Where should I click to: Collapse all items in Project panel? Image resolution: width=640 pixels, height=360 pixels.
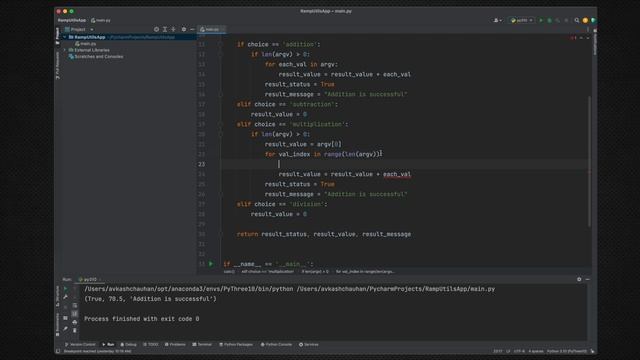(173, 29)
